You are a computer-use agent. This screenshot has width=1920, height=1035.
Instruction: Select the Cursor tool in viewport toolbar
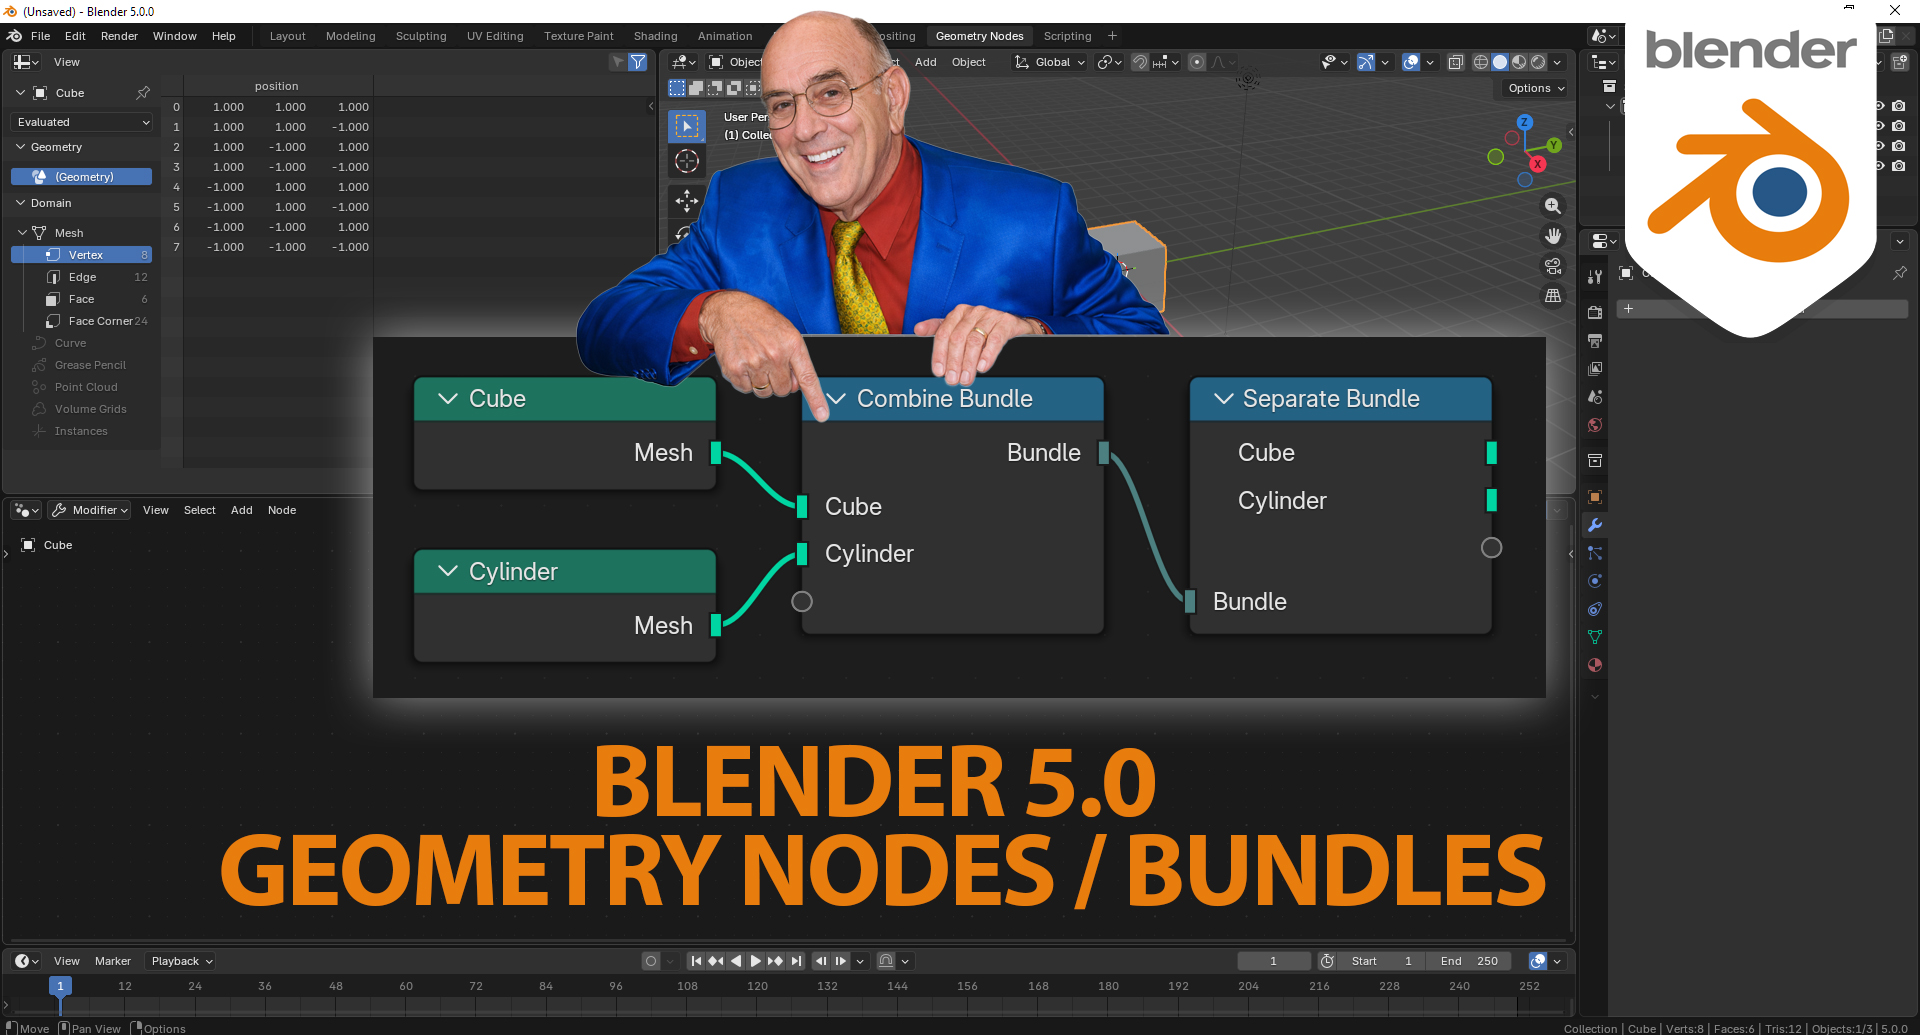click(686, 161)
